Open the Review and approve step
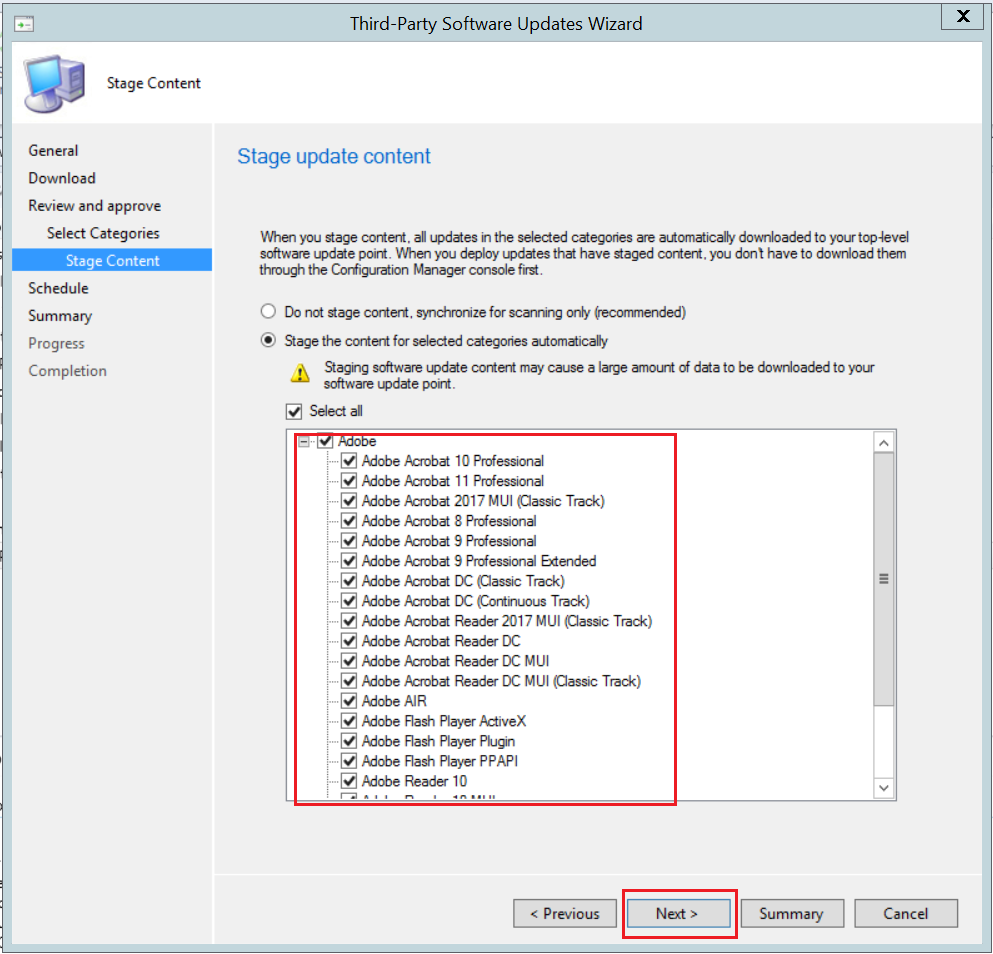Image resolution: width=993 pixels, height=954 pixels. point(94,206)
